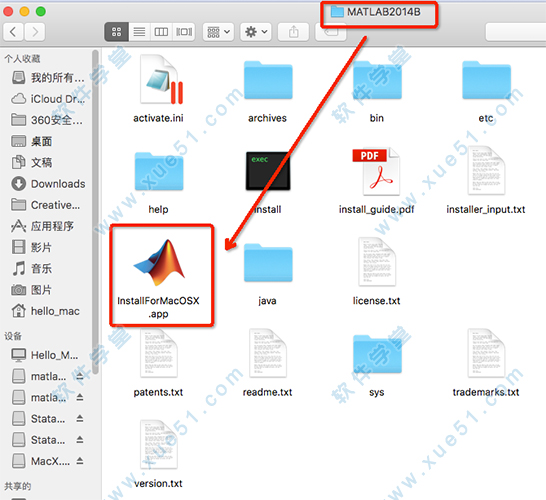546x500 pixels.
Task: Eject the second matla... volume
Action: [80, 397]
